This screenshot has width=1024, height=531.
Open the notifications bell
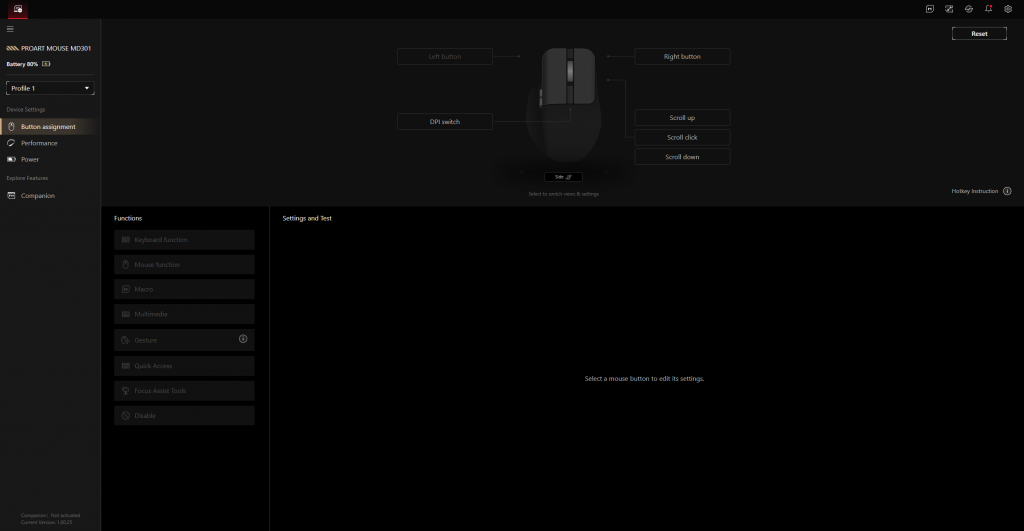[x=988, y=9]
